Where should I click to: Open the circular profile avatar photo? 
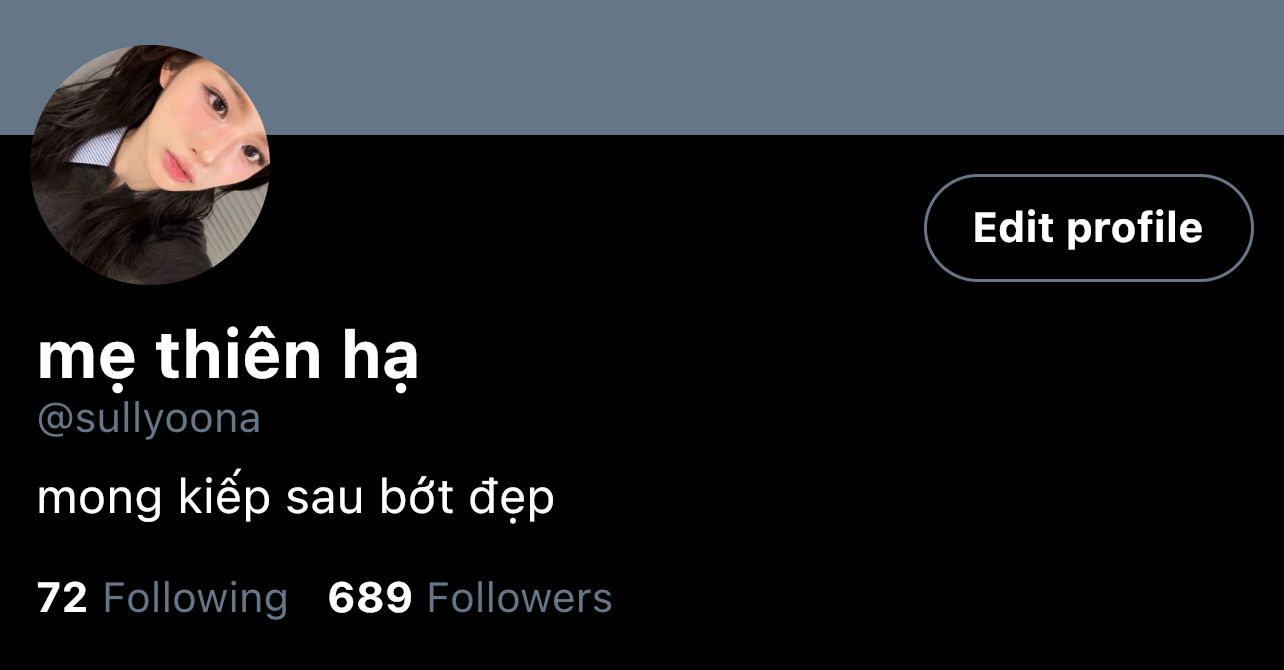(x=150, y=165)
